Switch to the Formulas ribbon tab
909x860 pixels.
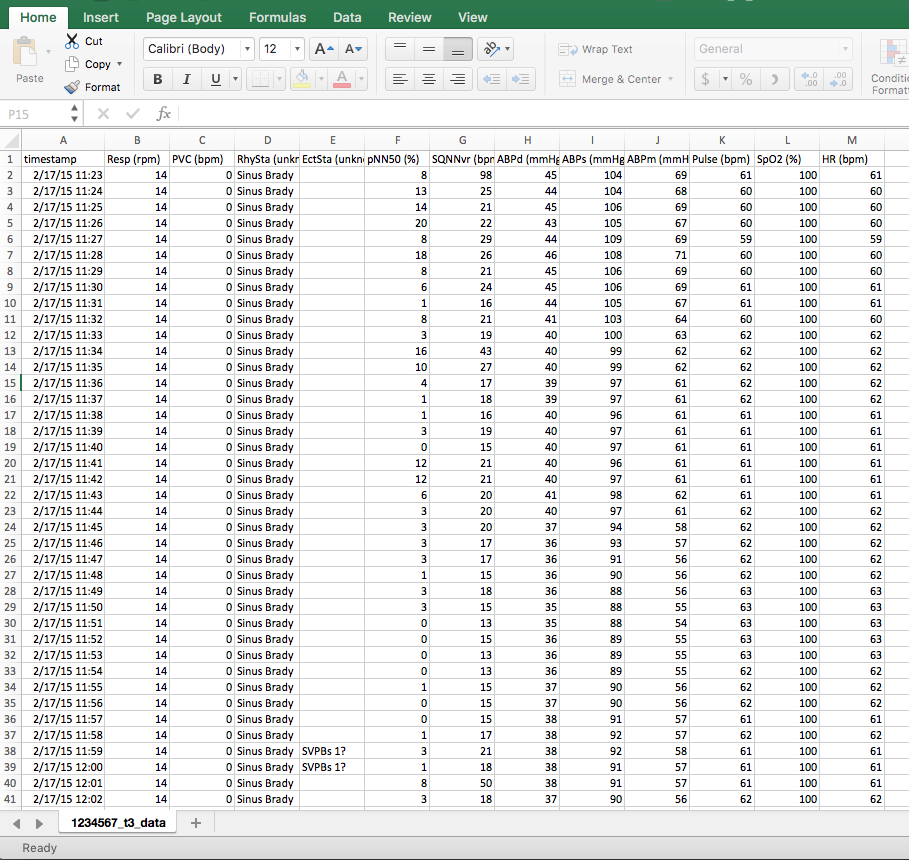(x=277, y=17)
